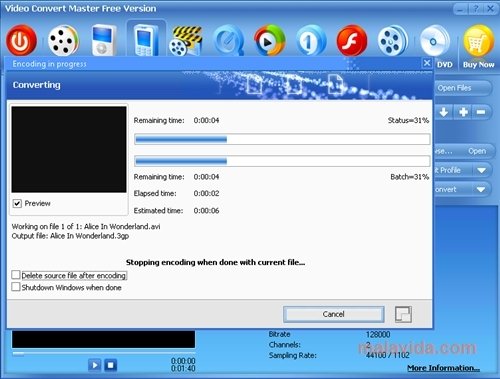This screenshot has width=500, height=379.
Task: Play the video in main window
Action: tap(94, 365)
